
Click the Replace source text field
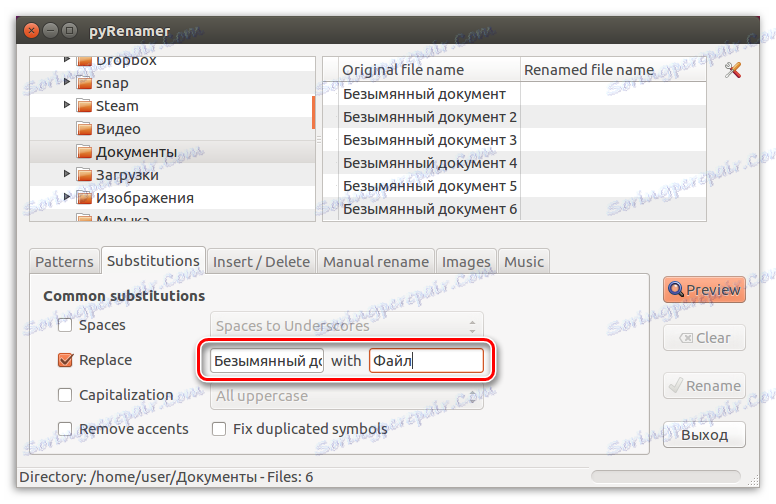(267, 360)
